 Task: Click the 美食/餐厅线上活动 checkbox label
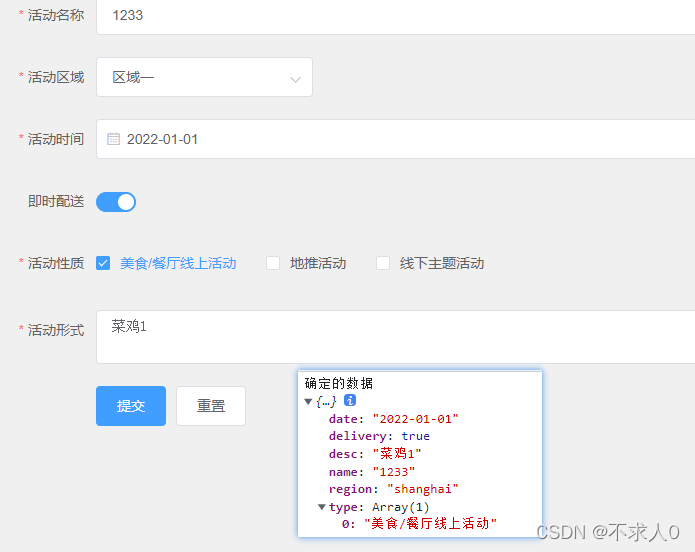[x=178, y=263]
